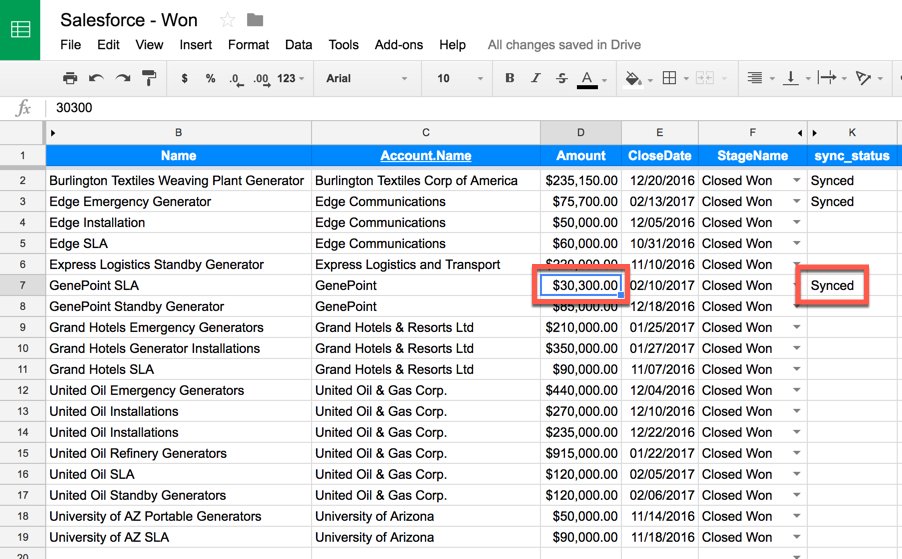Open the Insert menu
The width and height of the screenshot is (902, 559).
pos(196,45)
